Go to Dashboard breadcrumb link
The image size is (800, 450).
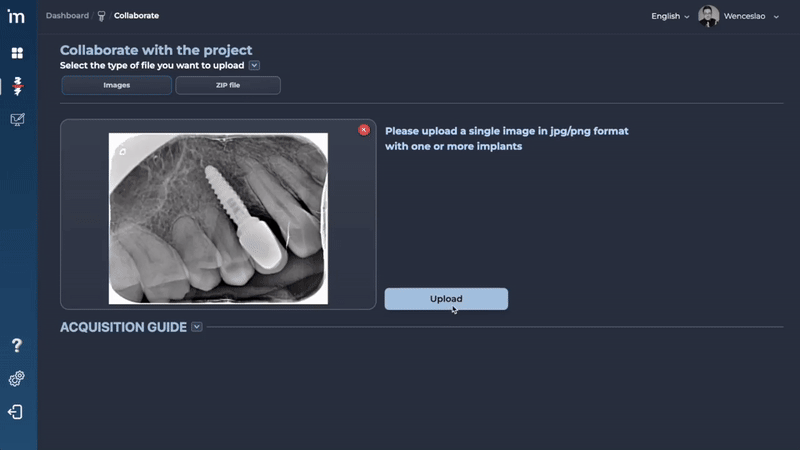(x=67, y=16)
